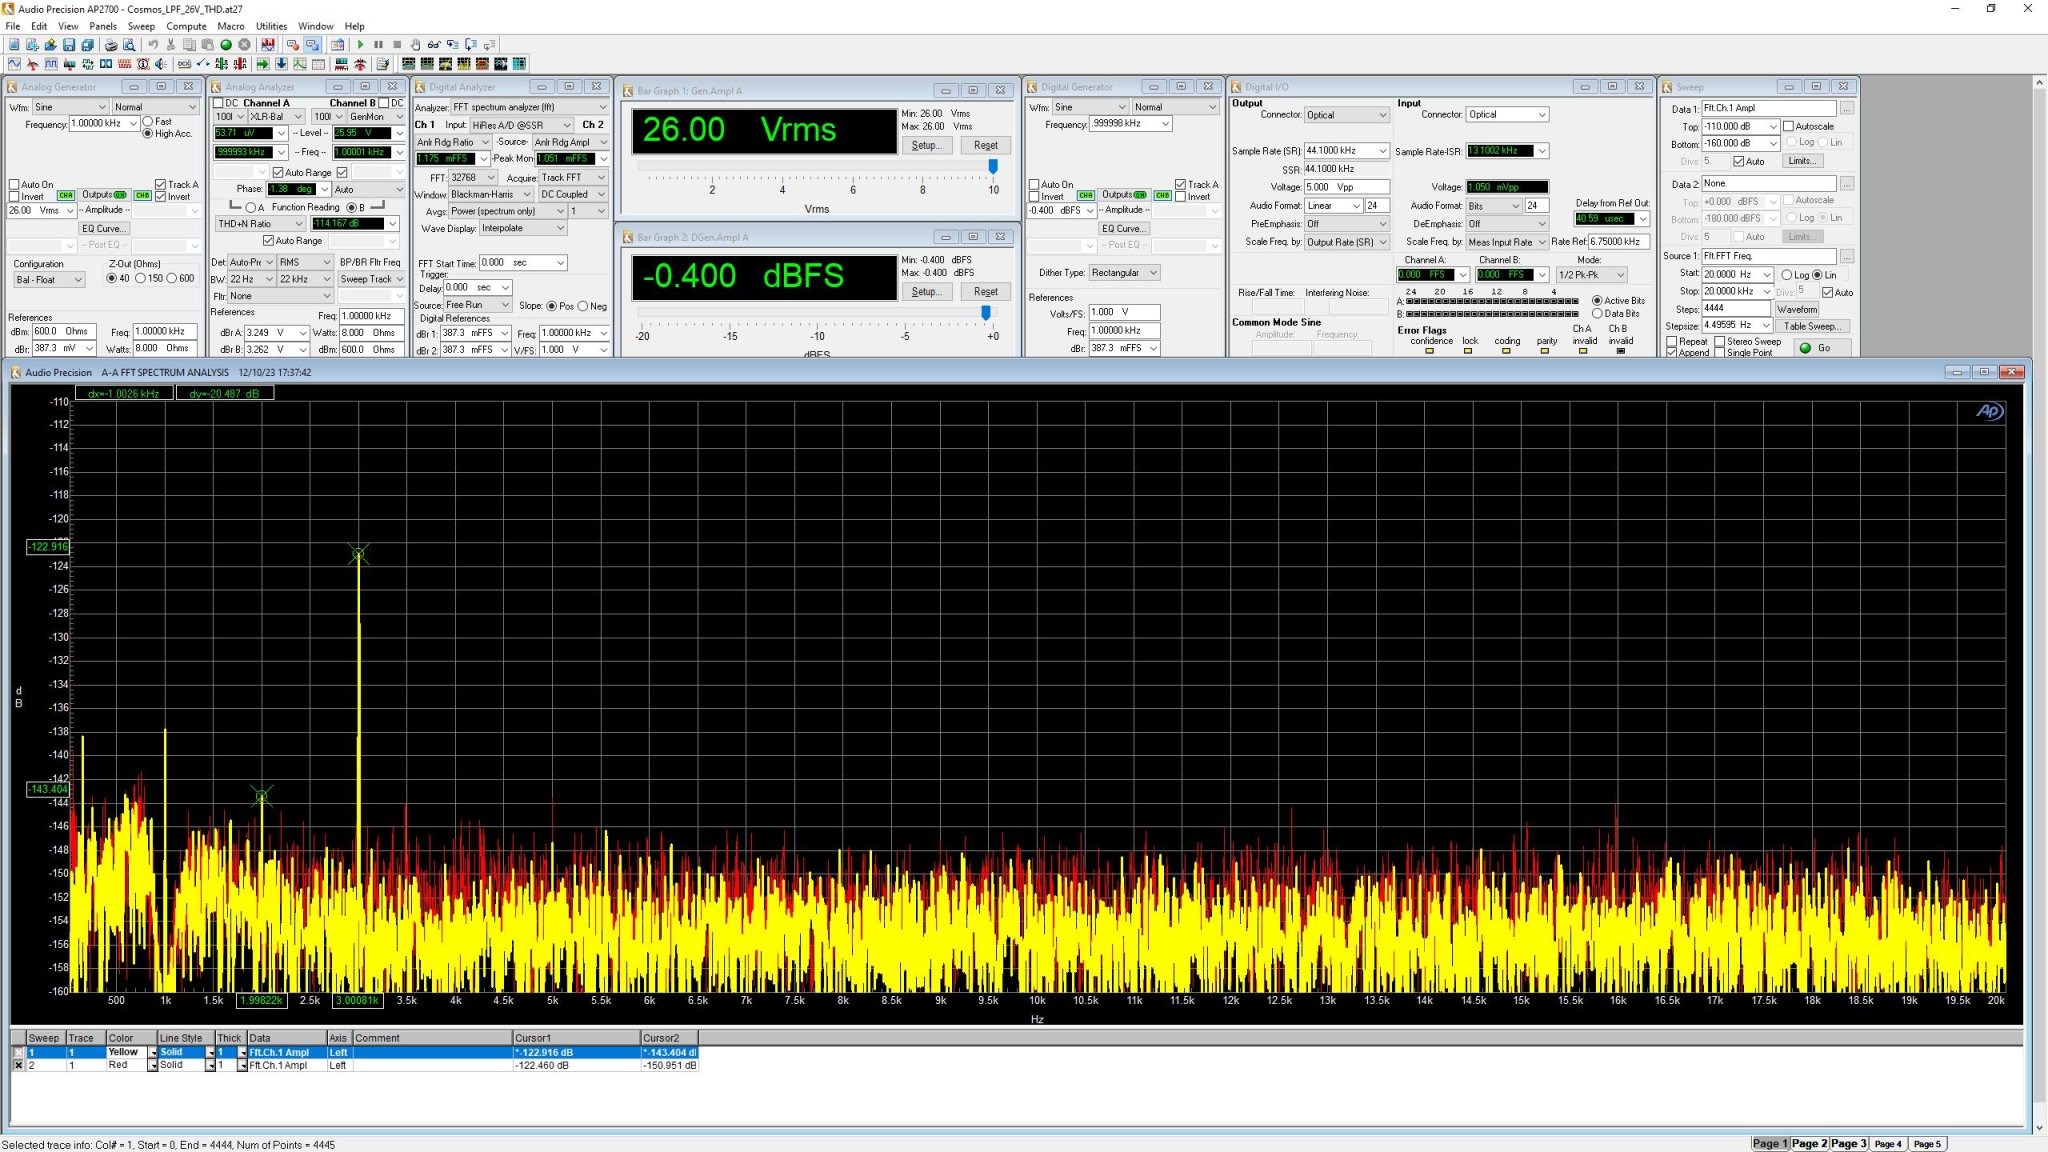The image size is (2048, 1152).
Task: Open Sample Rate 44.1000 kHz dropdown
Action: pos(1346,151)
